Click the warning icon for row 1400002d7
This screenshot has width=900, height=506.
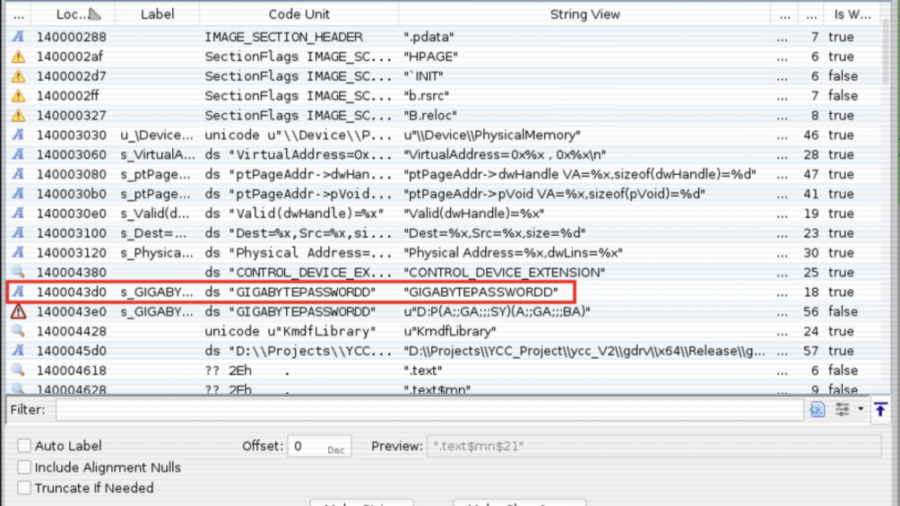(18, 76)
